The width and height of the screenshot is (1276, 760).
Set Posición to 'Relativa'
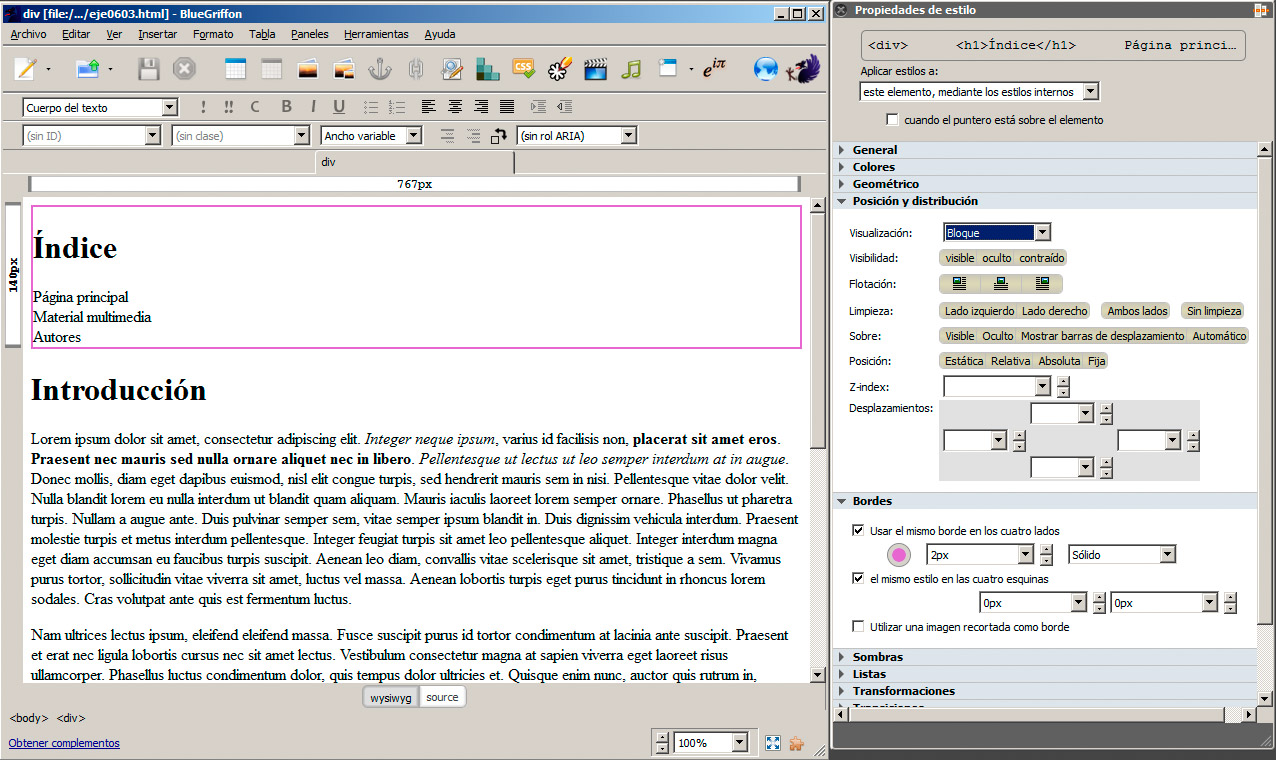[1010, 361]
